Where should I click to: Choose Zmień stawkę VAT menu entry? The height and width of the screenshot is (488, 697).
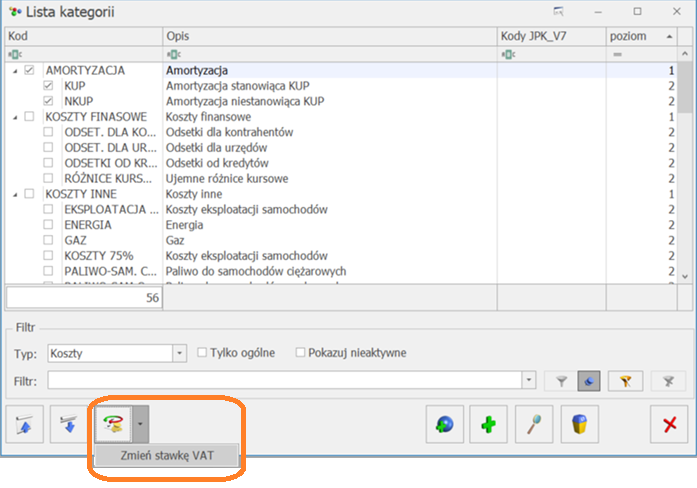tap(167, 456)
